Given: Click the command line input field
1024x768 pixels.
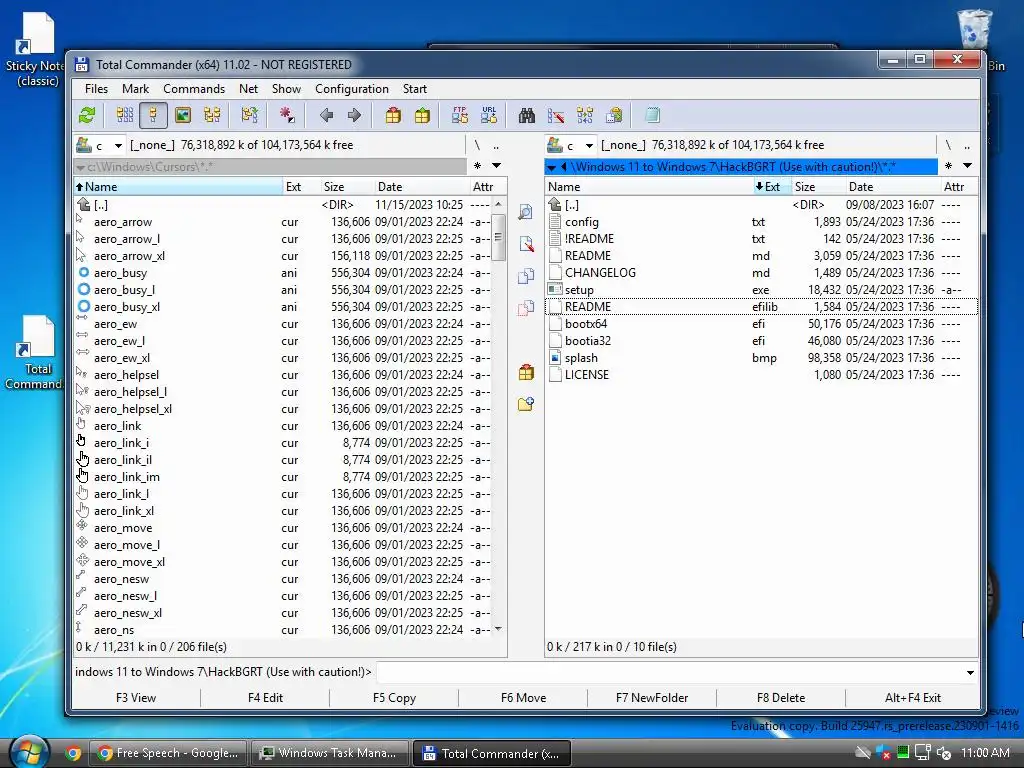Looking at the screenshot, I should (x=670, y=673).
